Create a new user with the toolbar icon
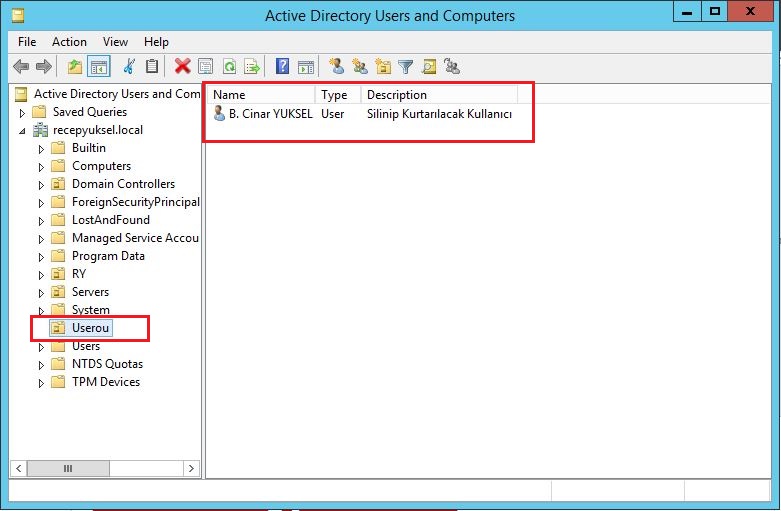 click(x=336, y=66)
